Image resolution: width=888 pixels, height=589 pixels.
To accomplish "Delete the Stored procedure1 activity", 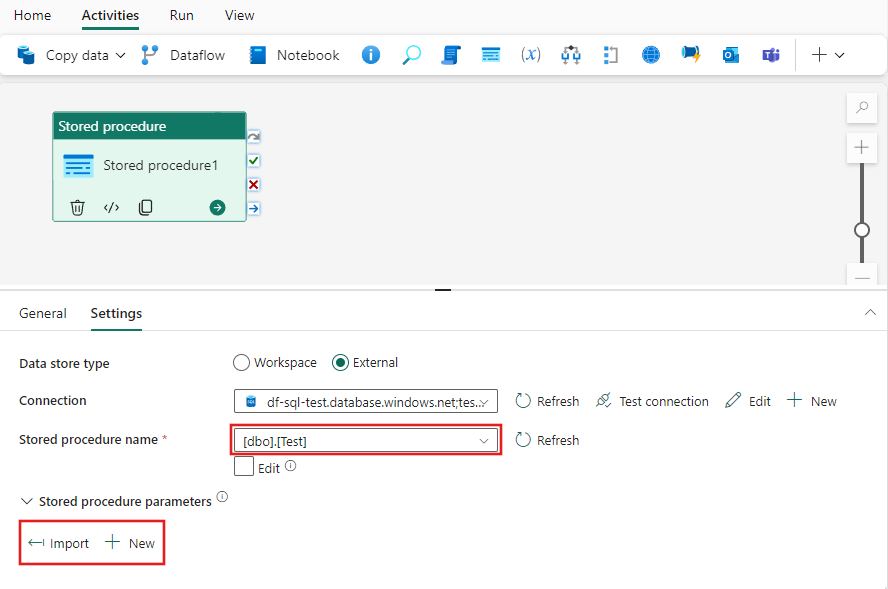I will 77,208.
